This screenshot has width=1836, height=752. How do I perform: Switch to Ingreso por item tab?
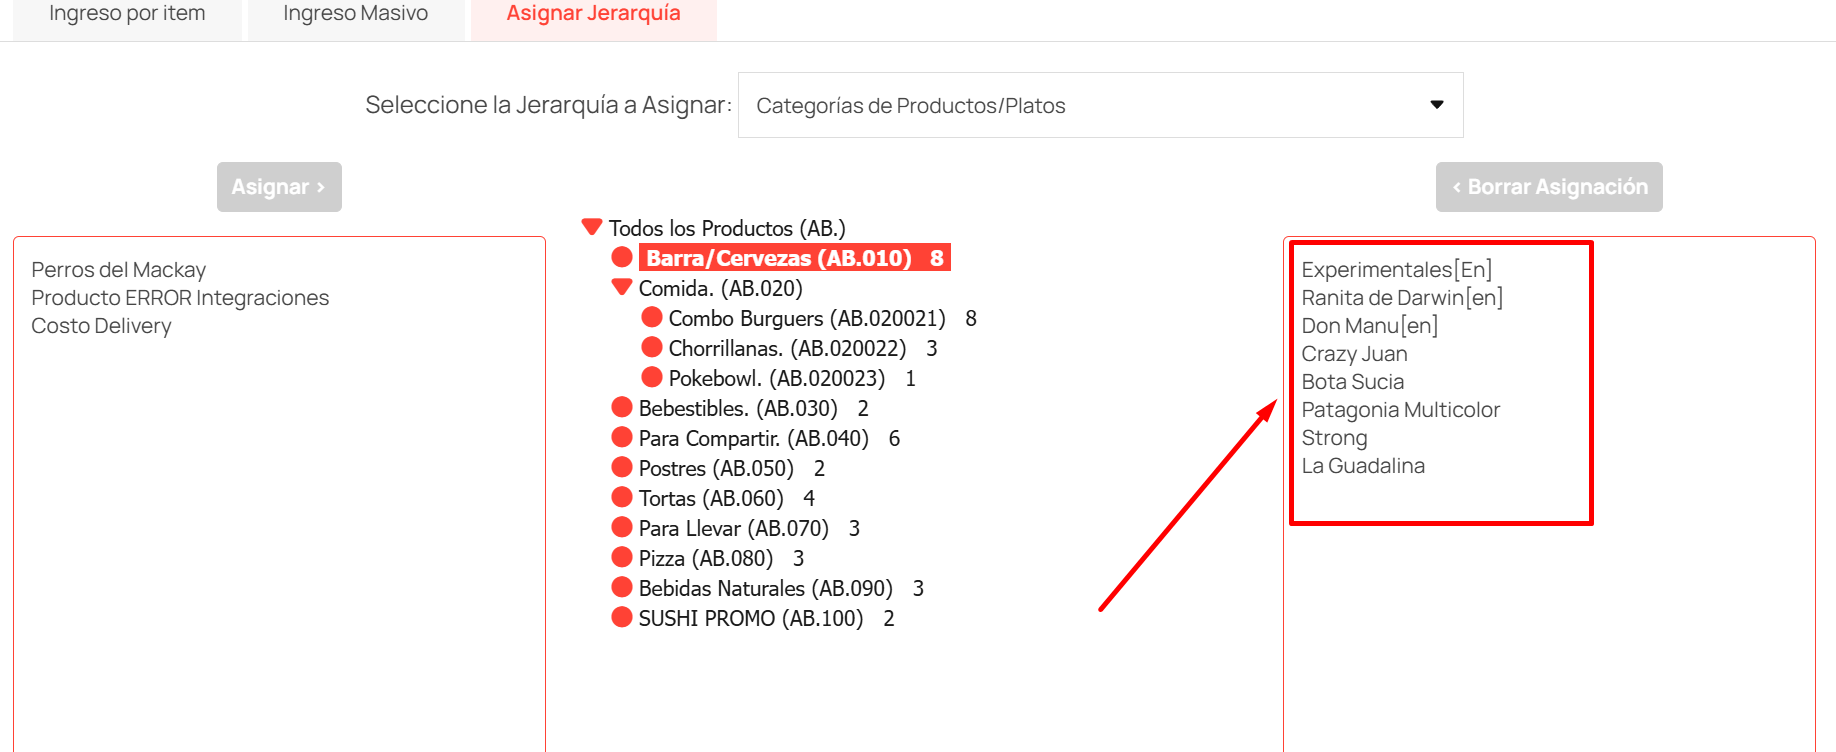click(x=127, y=14)
